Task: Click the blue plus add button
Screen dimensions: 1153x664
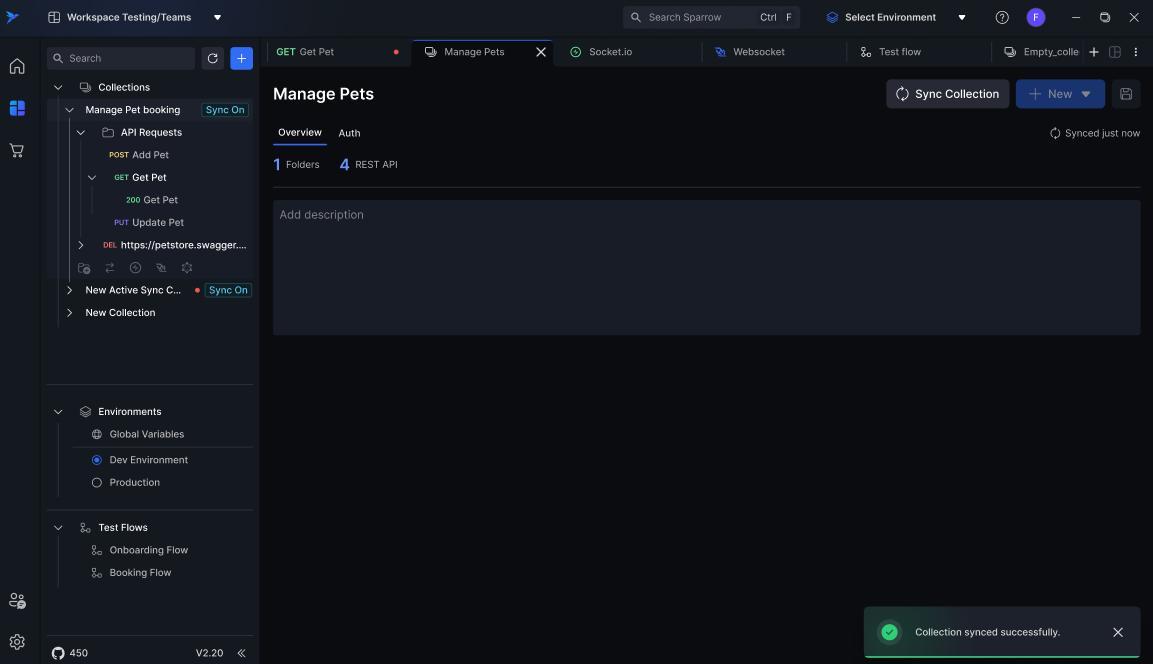Action: tap(241, 58)
